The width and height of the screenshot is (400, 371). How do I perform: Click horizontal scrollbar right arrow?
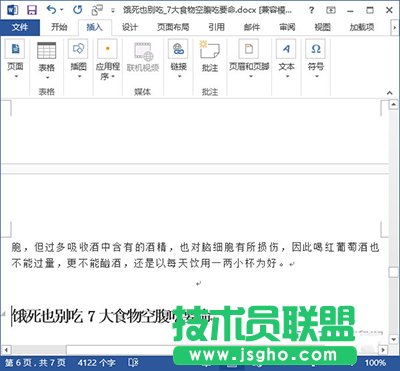tap(384, 350)
